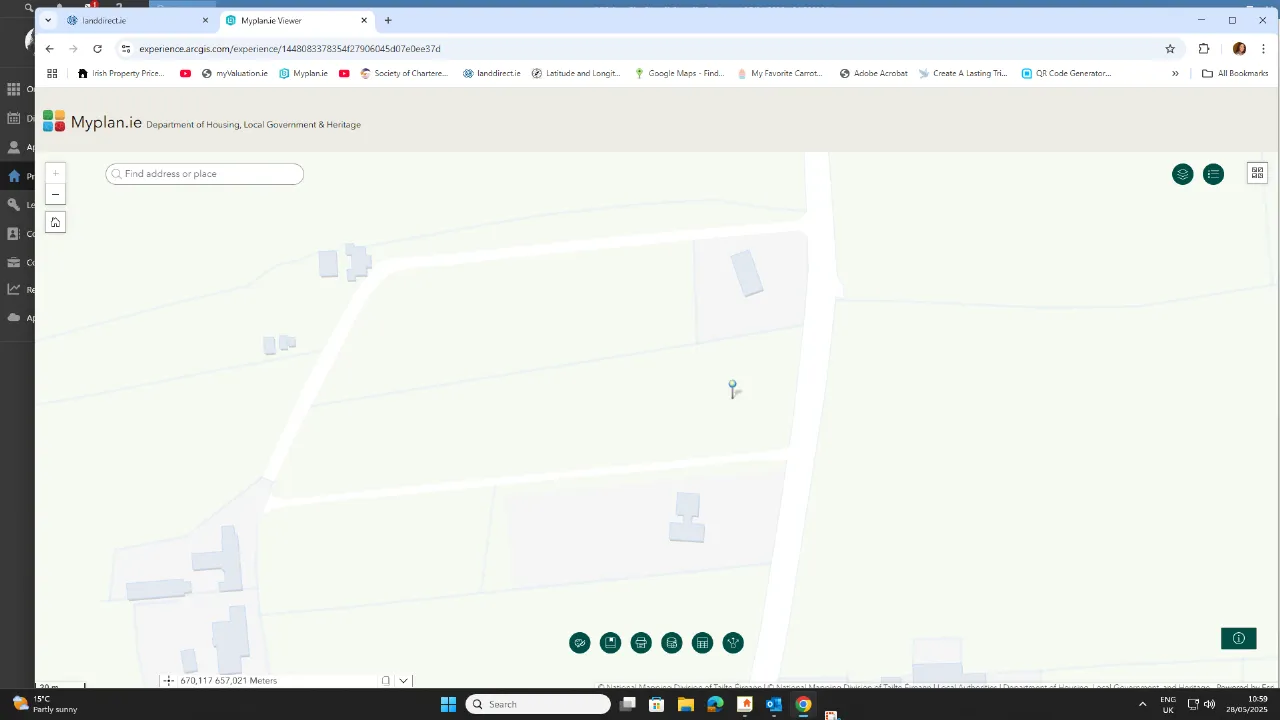Open the Layers widget on the map
This screenshot has width=1280, height=720.
pos(1182,174)
